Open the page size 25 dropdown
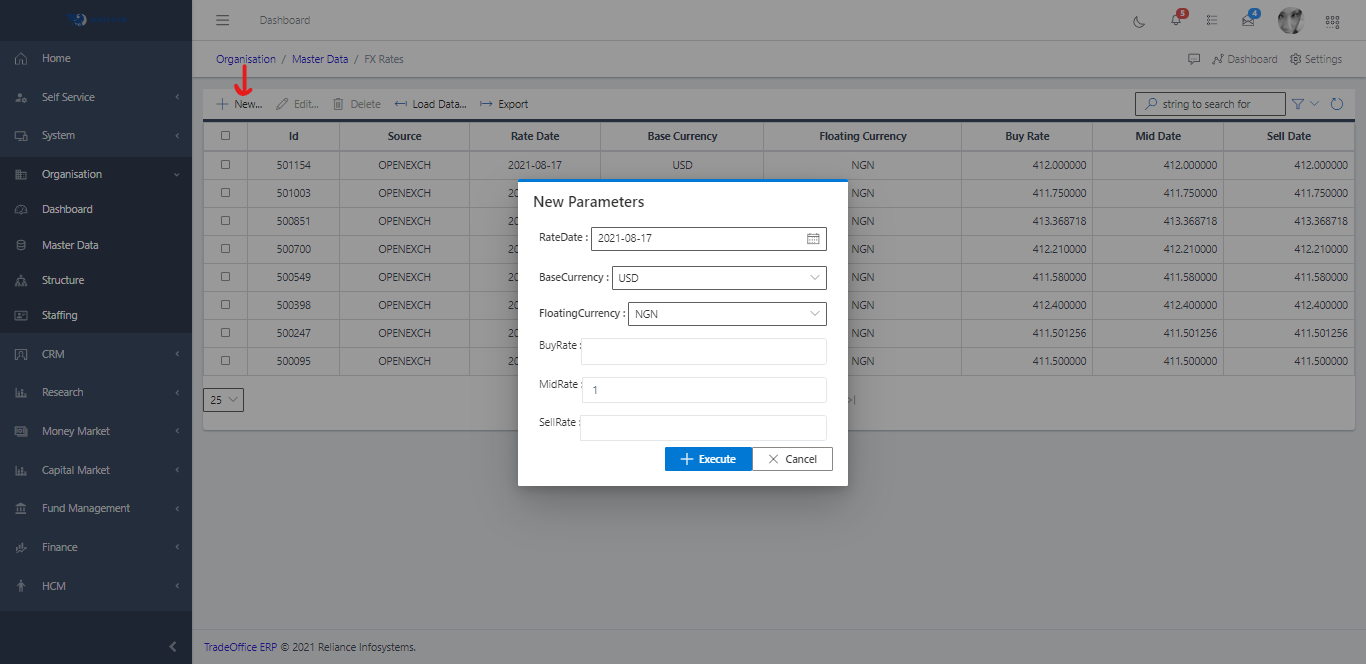Image resolution: width=1366 pixels, height=664 pixels. pyautogui.click(x=223, y=400)
